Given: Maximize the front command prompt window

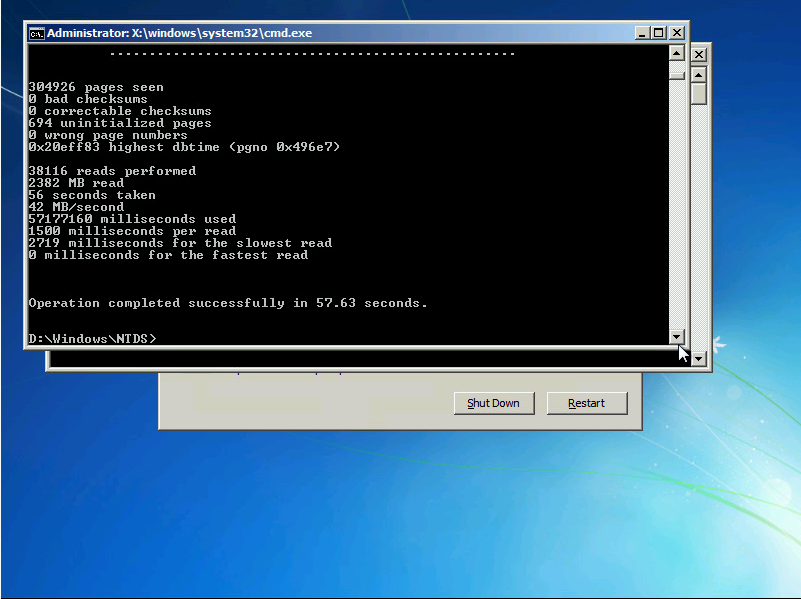Looking at the screenshot, I should click(658, 33).
